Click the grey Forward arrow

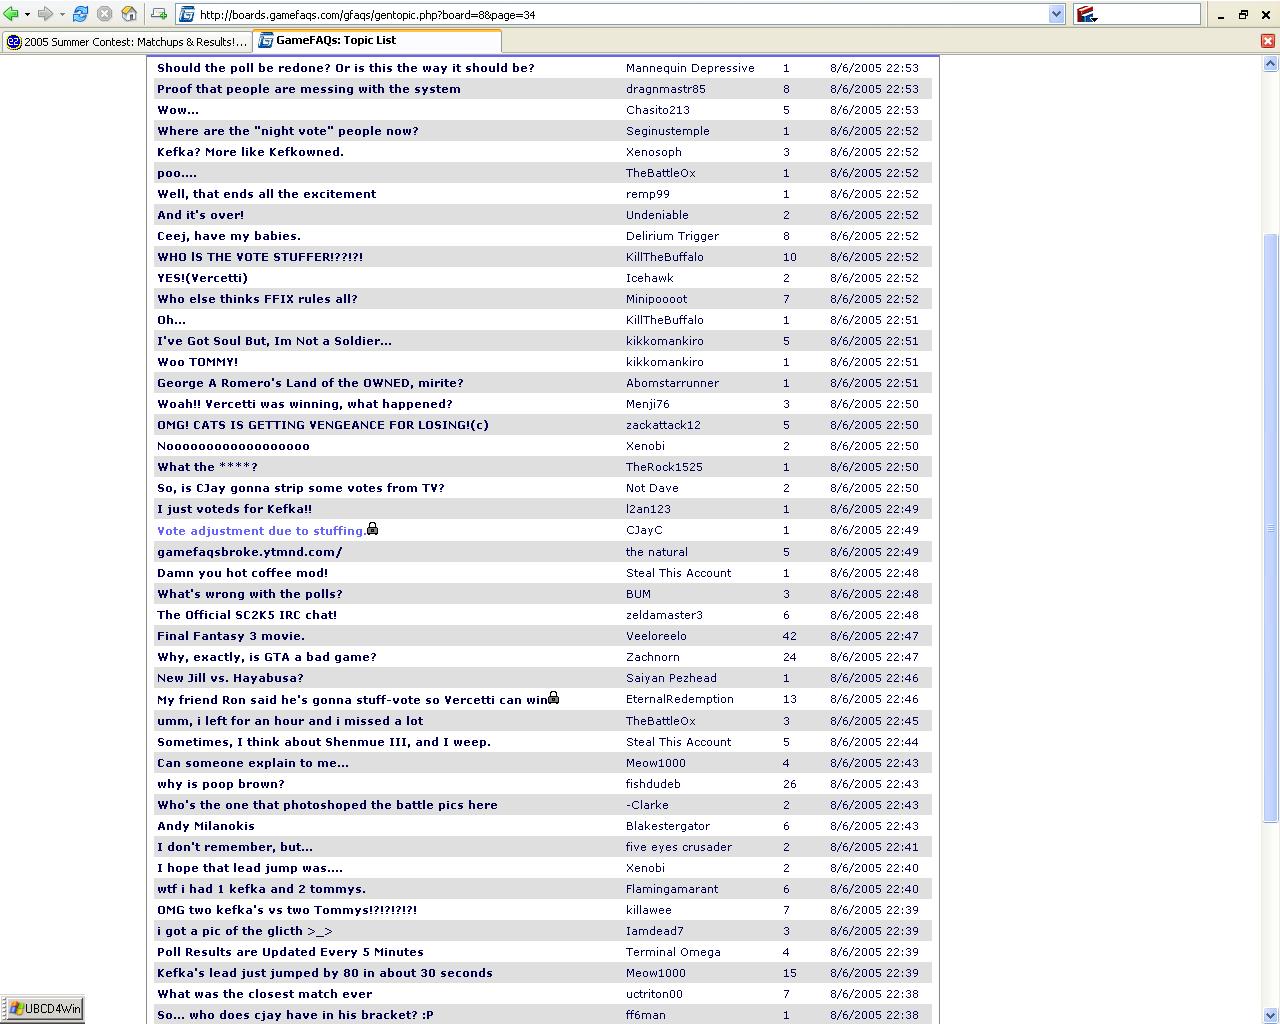coord(45,14)
